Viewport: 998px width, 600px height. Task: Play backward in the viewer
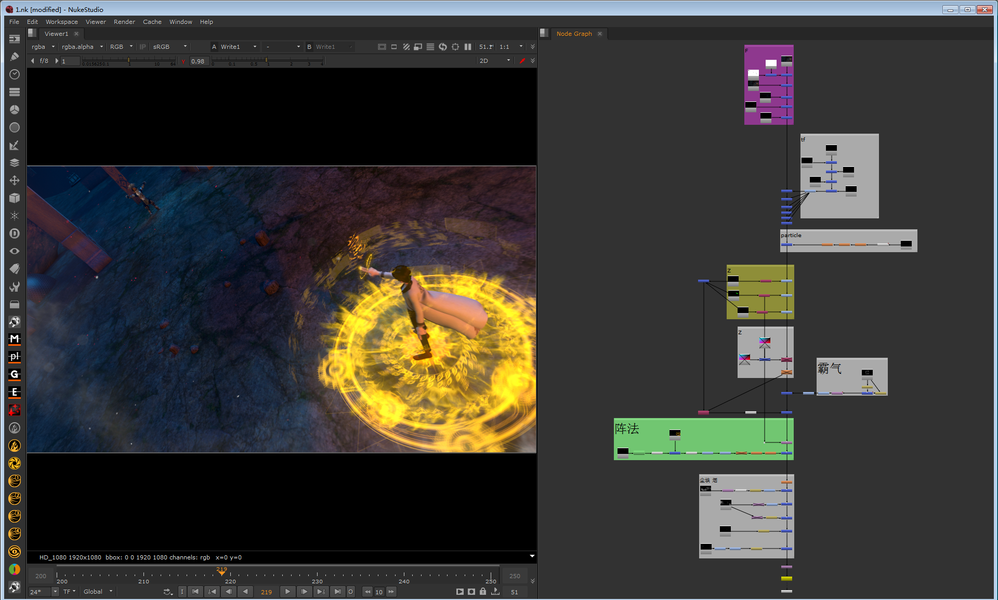click(x=245, y=592)
